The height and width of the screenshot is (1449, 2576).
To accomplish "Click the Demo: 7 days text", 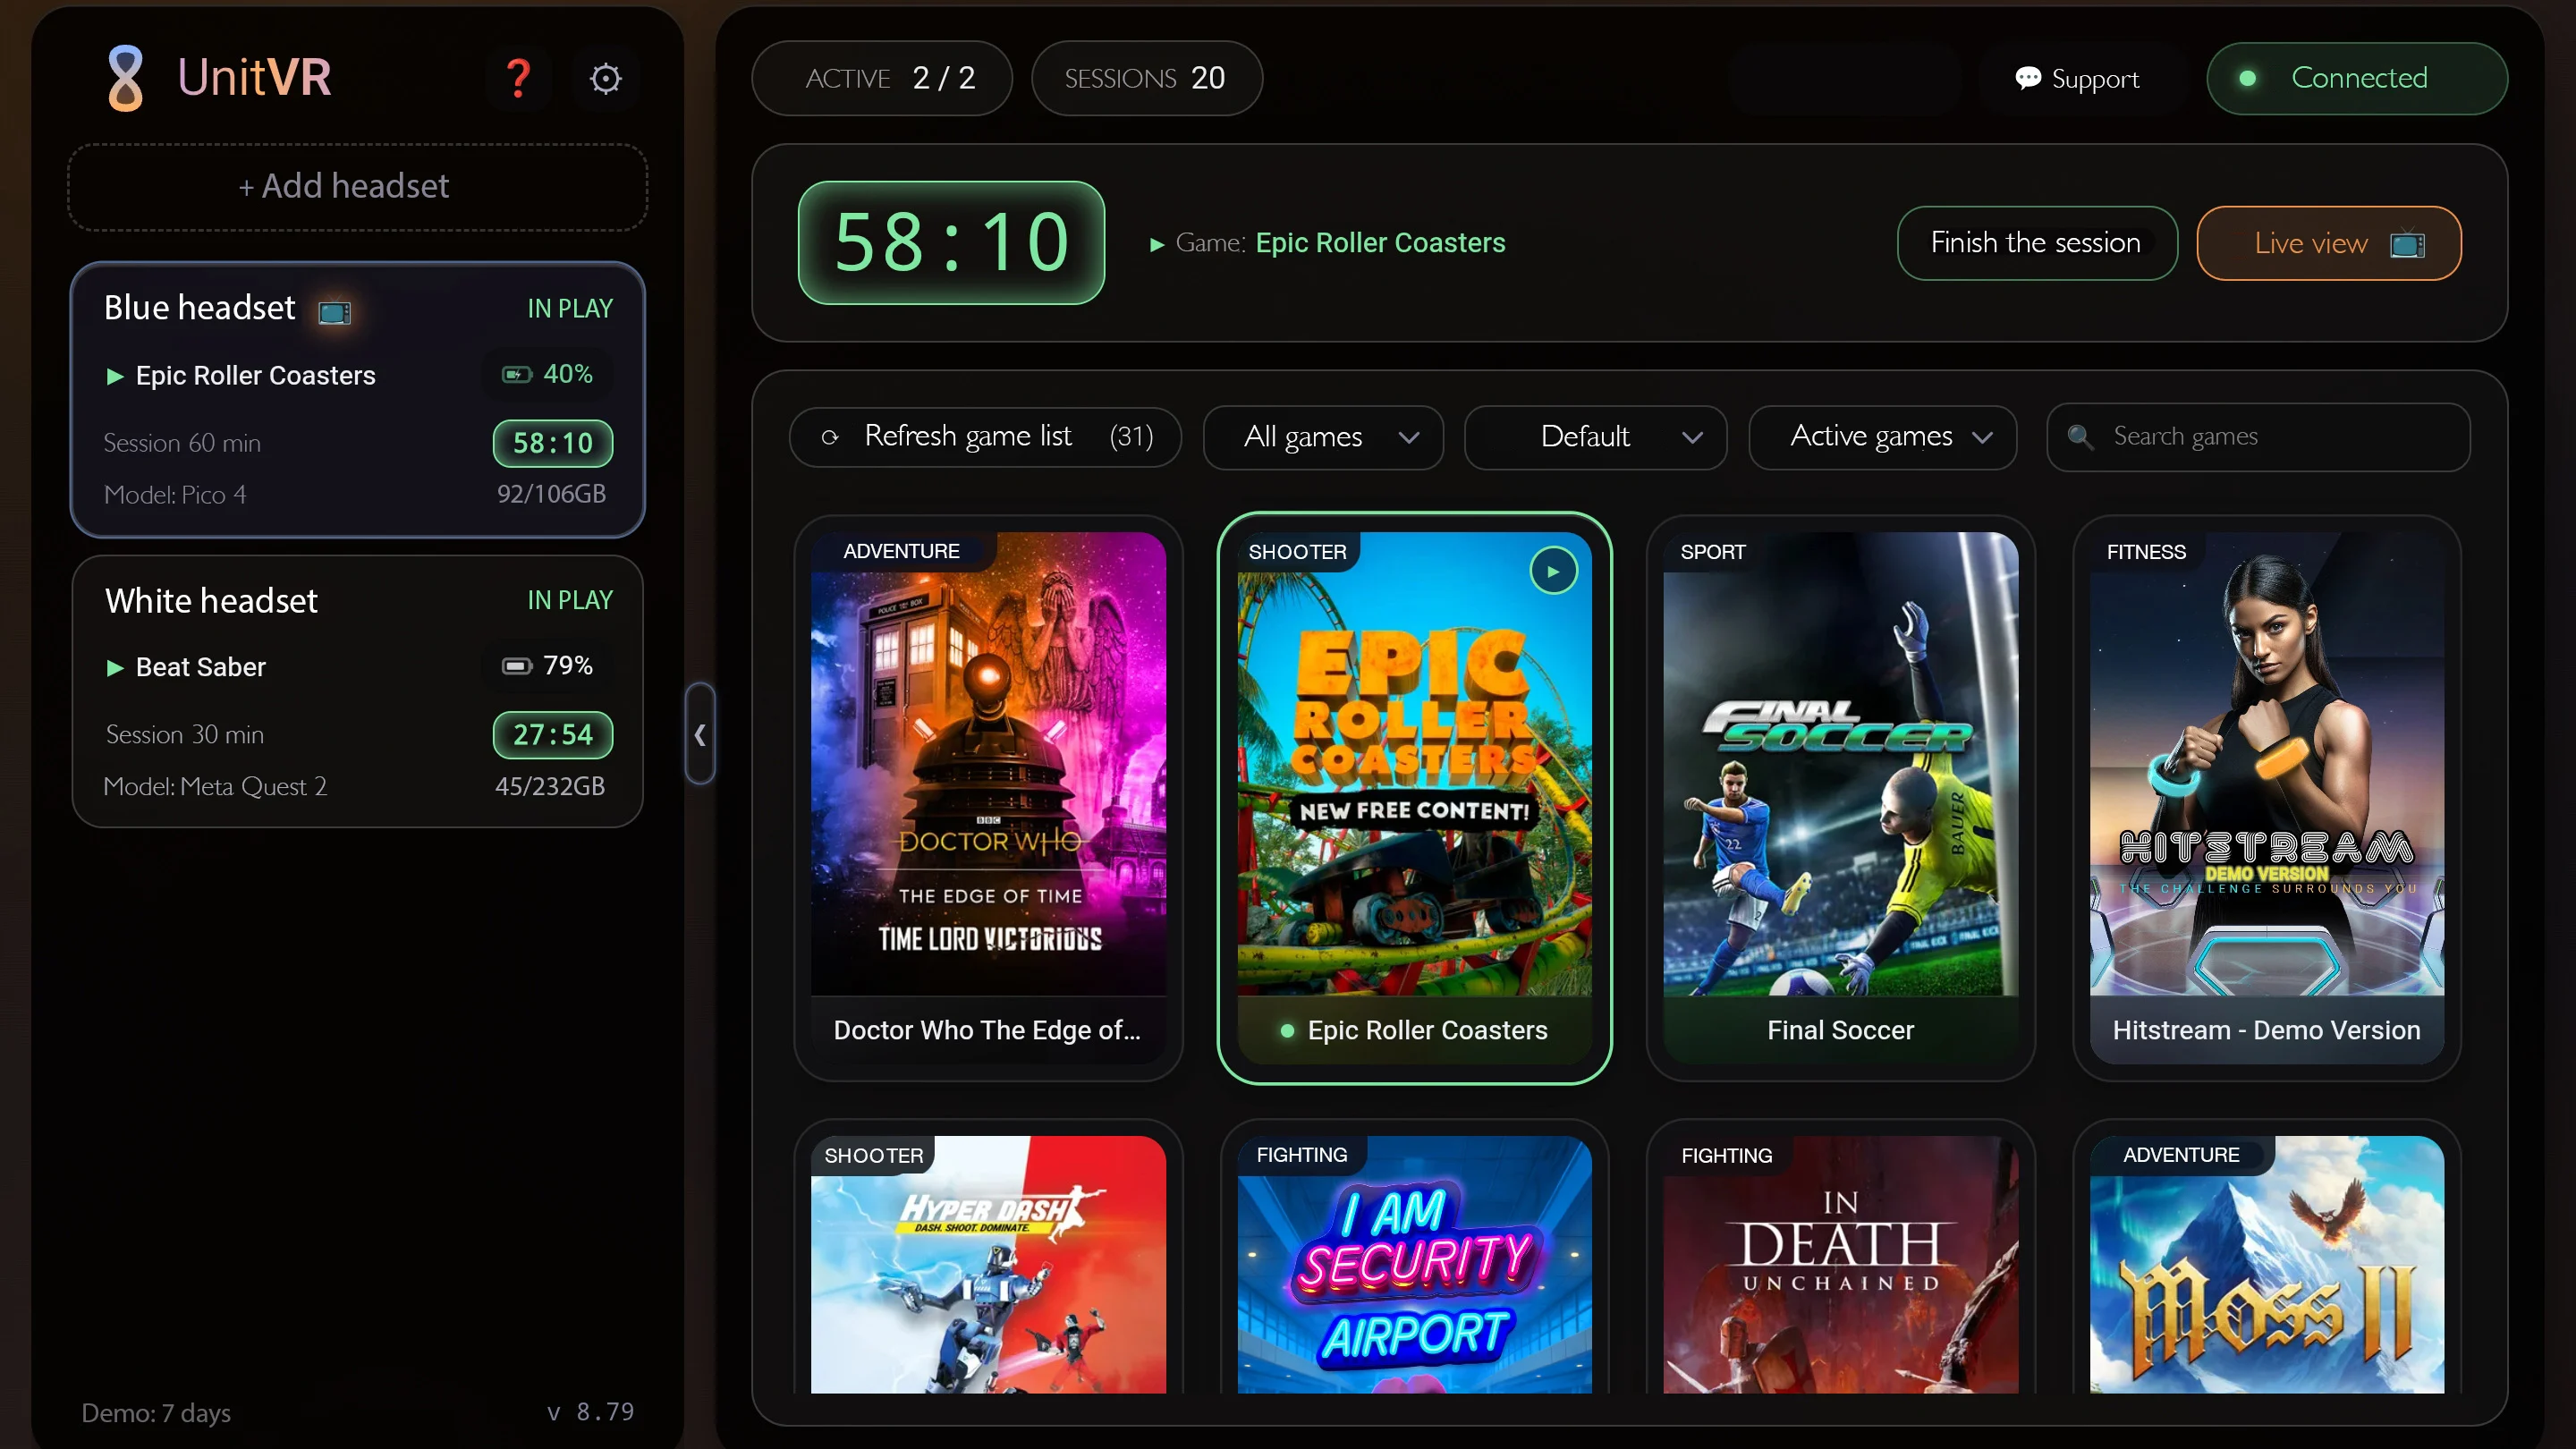I will pyautogui.click(x=156, y=1413).
